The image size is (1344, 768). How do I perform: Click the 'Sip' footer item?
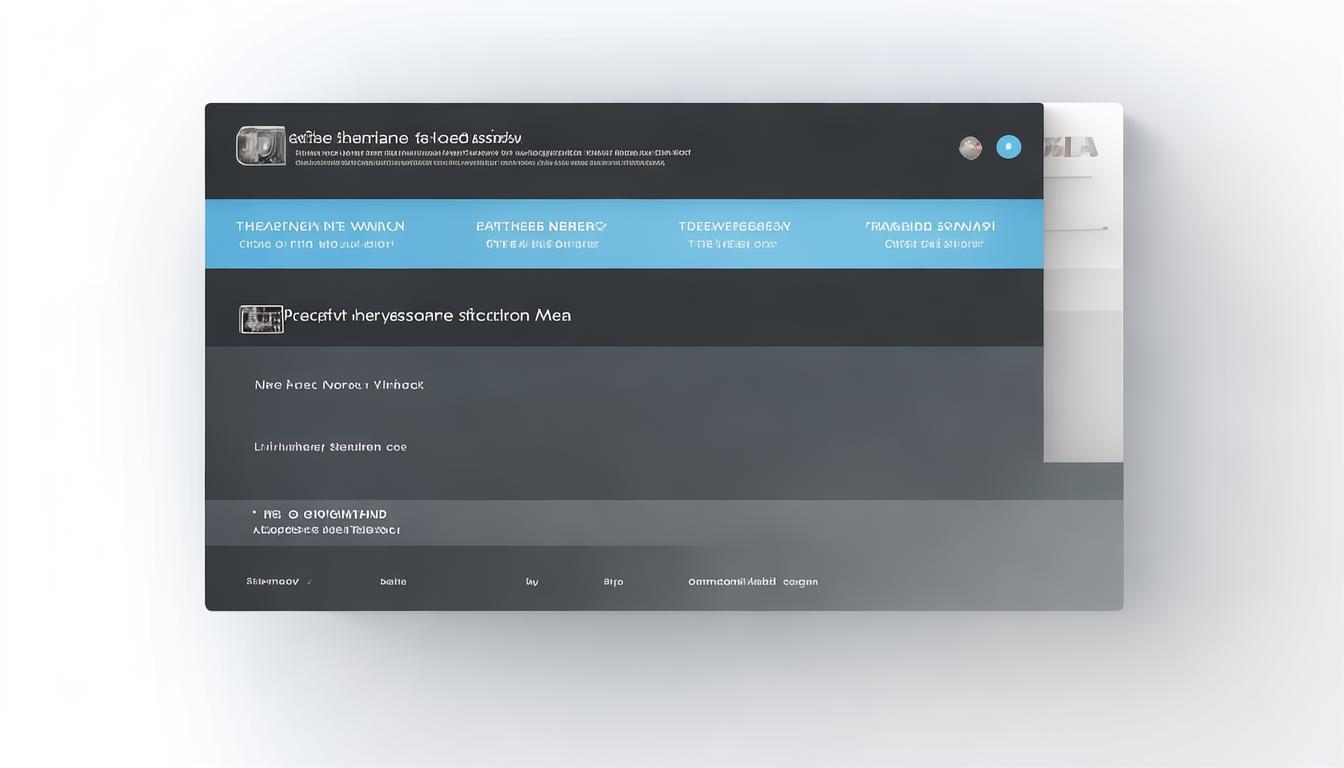coord(613,581)
